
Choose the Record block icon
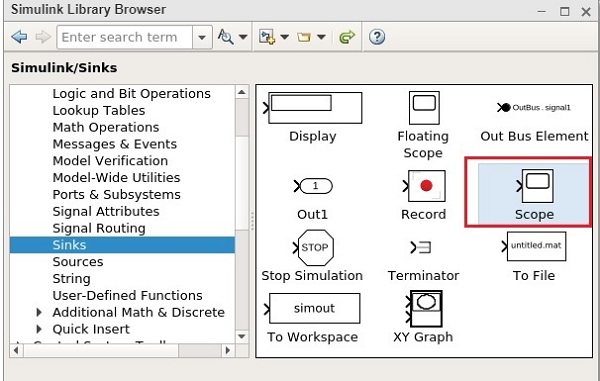point(424,186)
